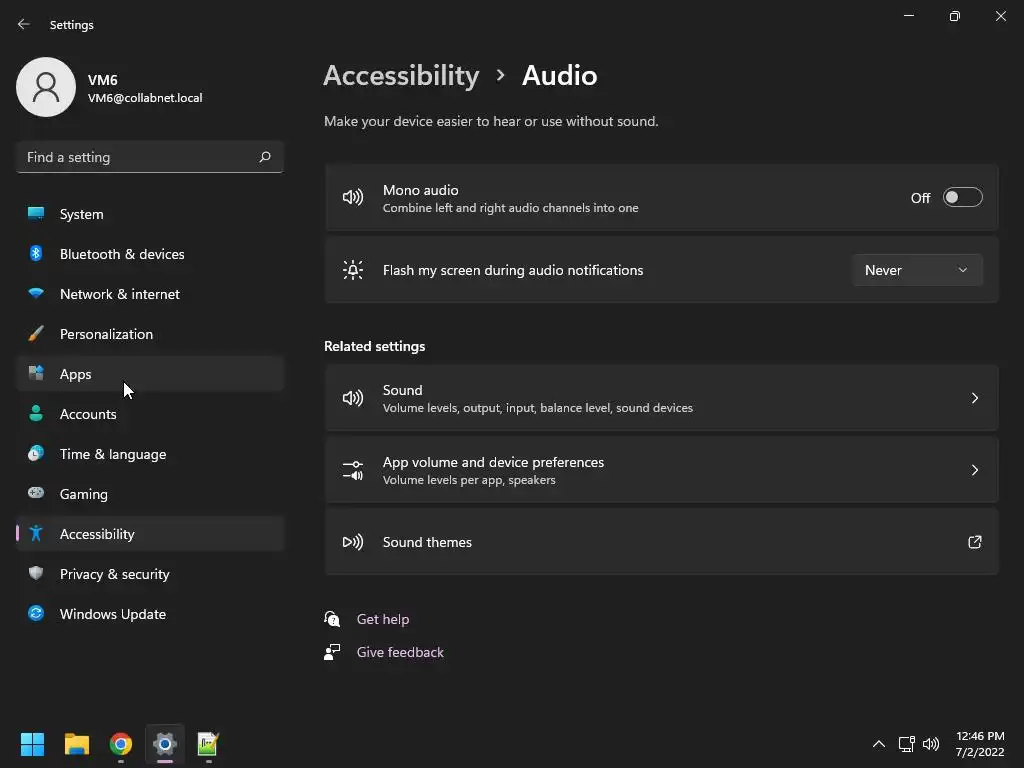The width and height of the screenshot is (1024, 768).
Task: Open Sound themes external link icon
Action: 974,542
